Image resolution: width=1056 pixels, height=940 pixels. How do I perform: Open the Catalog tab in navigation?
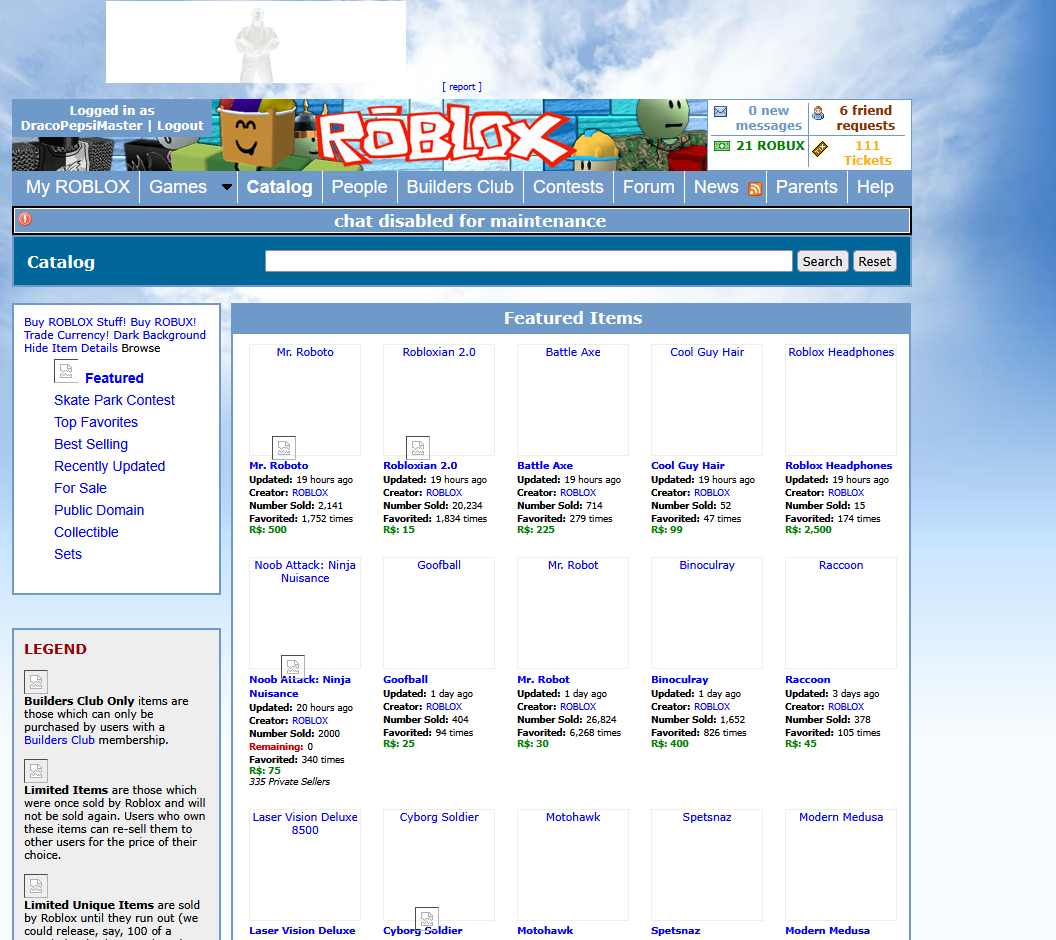tap(279, 187)
